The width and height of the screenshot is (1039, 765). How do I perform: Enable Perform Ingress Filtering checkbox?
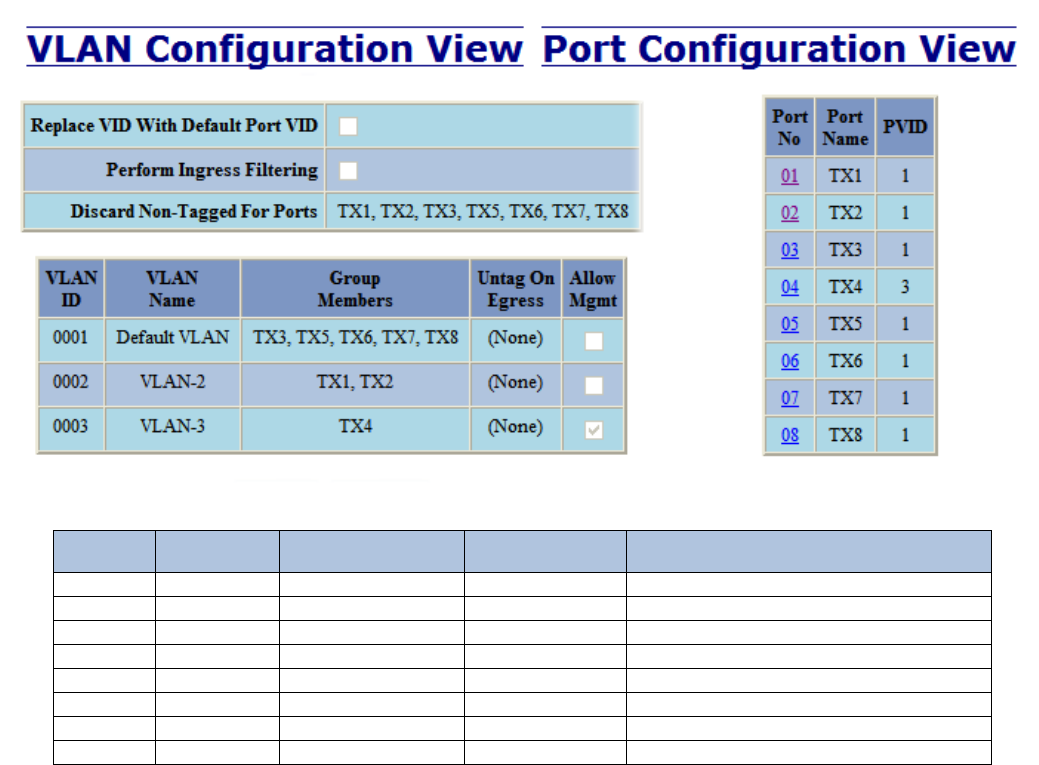pyautogui.click(x=349, y=170)
